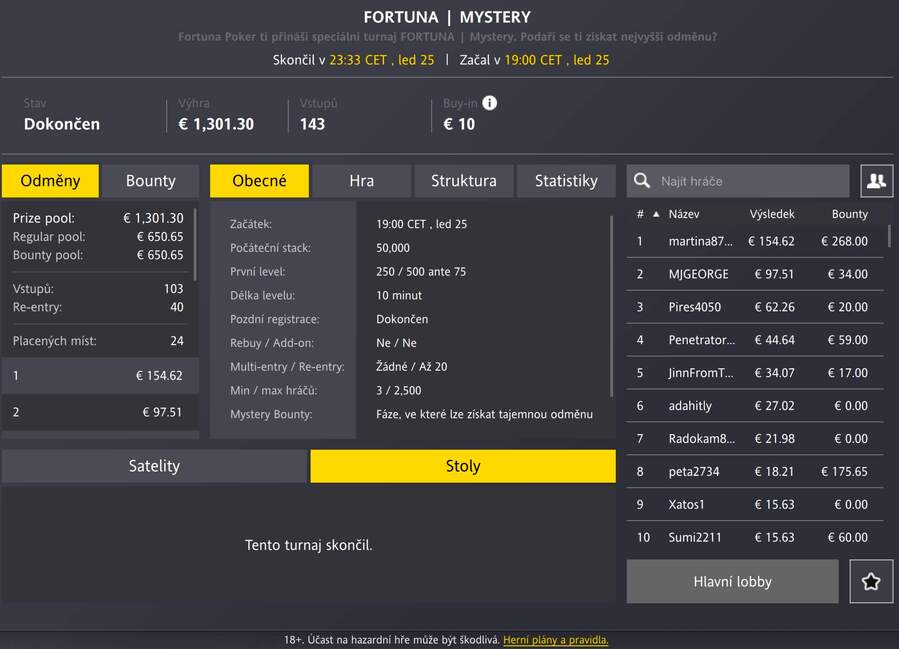899x649 pixels.
Task: Select player Pires4050 row
Action: 755,307
